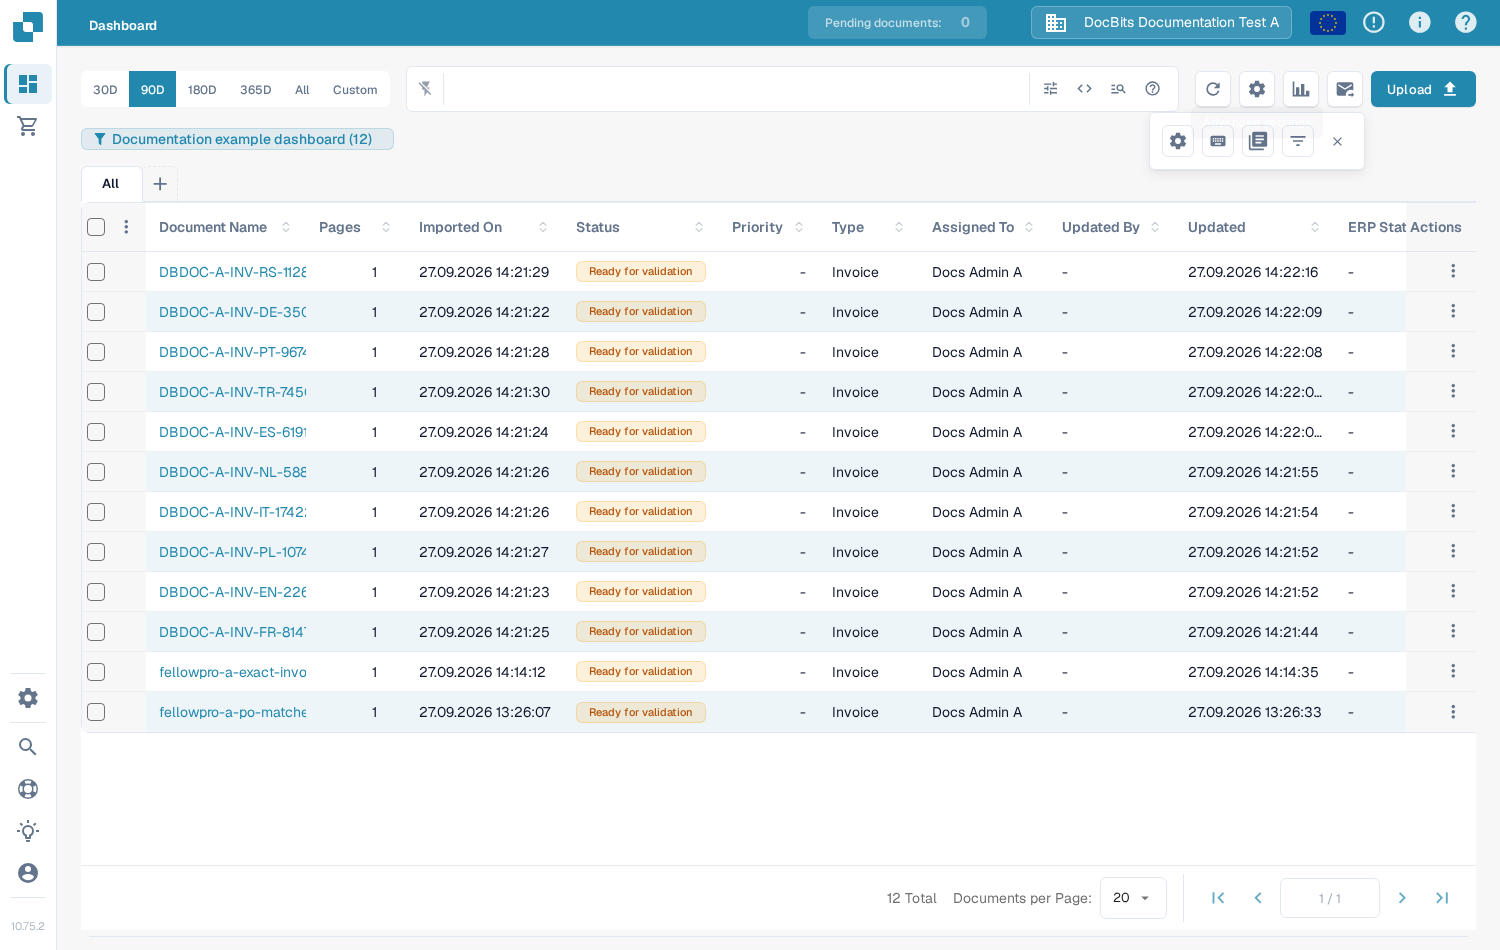Image resolution: width=1500 pixels, height=950 pixels.
Task: Open keyboard shortcuts icon in popup
Action: [x=1218, y=141]
